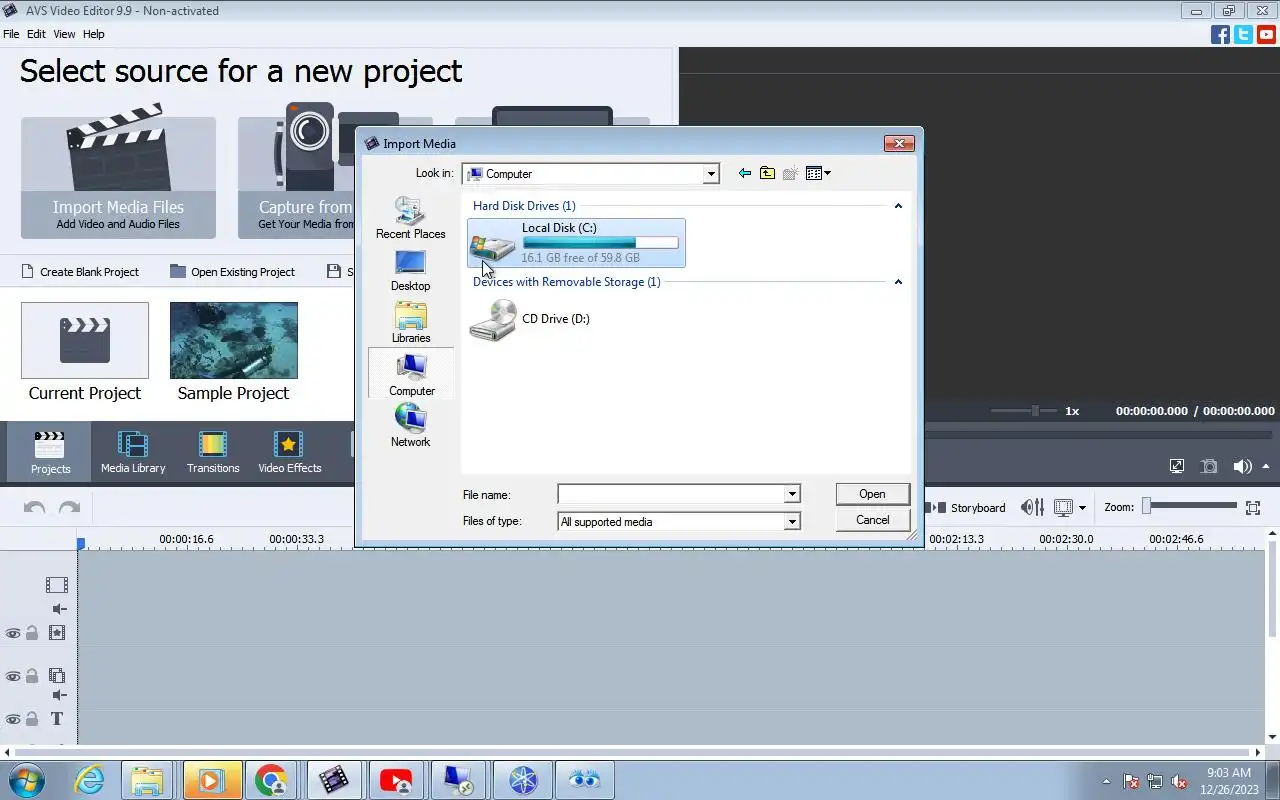Viewport: 1280px width, 800px height.
Task: Switch to the Video Effects tab
Action: click(x=290, y=451)
